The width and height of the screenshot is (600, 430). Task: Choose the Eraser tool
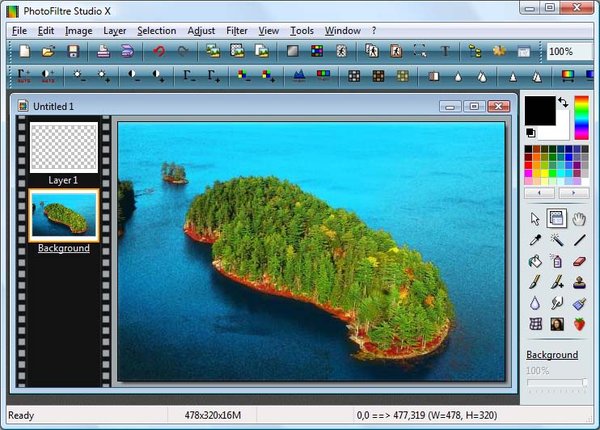tap(579, 261)
